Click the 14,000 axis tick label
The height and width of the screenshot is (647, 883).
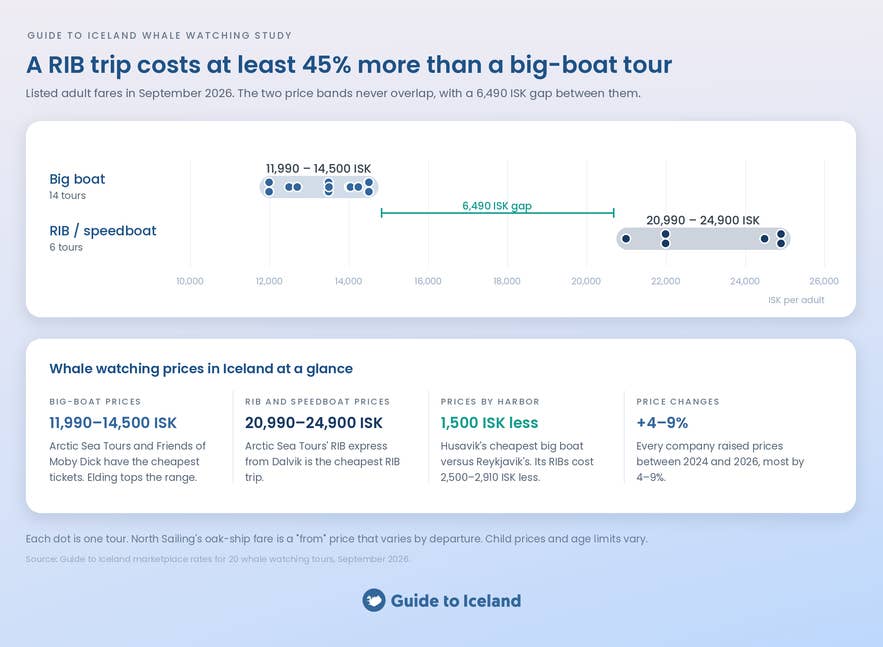(349, 281)
